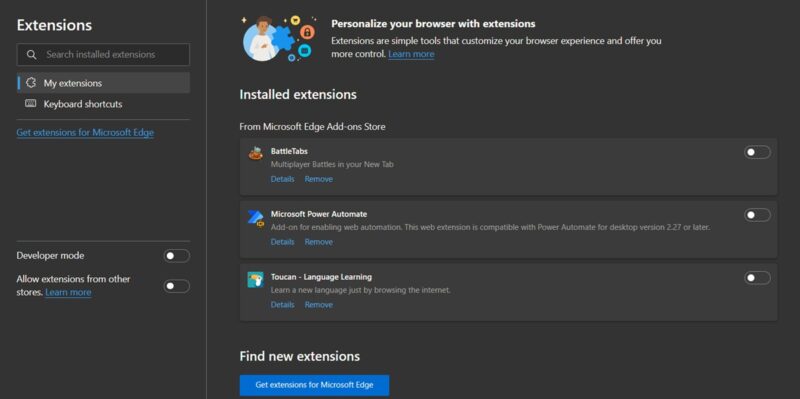Open Learn more link about other stores
The height and width of the screenshot is (399, 800).
click(x=68, y=292)
